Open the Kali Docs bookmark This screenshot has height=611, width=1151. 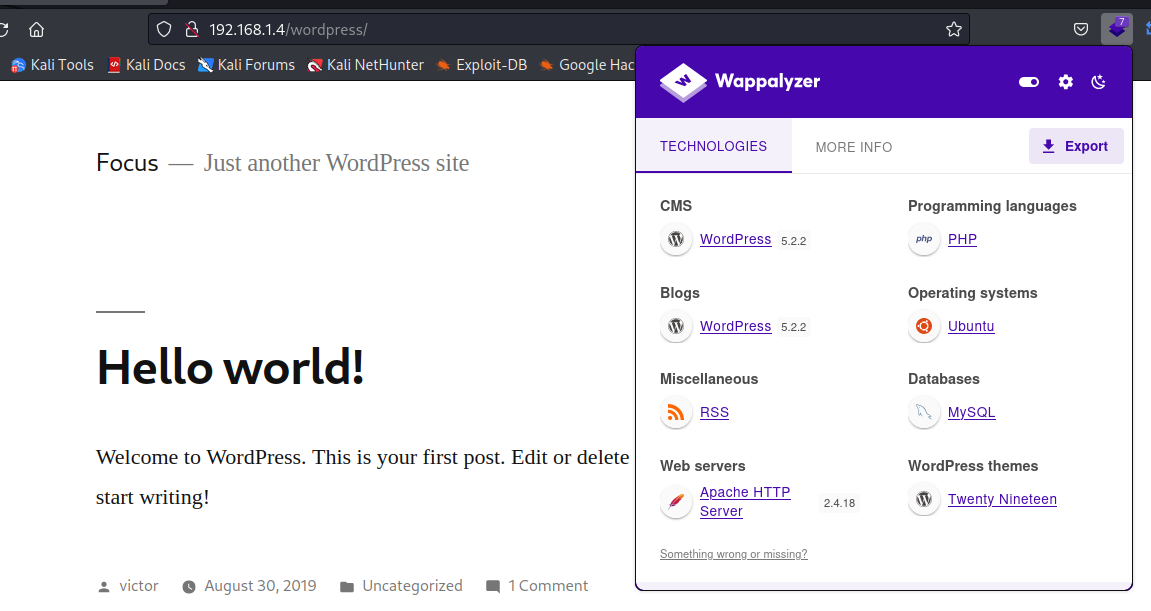(147, 65)
